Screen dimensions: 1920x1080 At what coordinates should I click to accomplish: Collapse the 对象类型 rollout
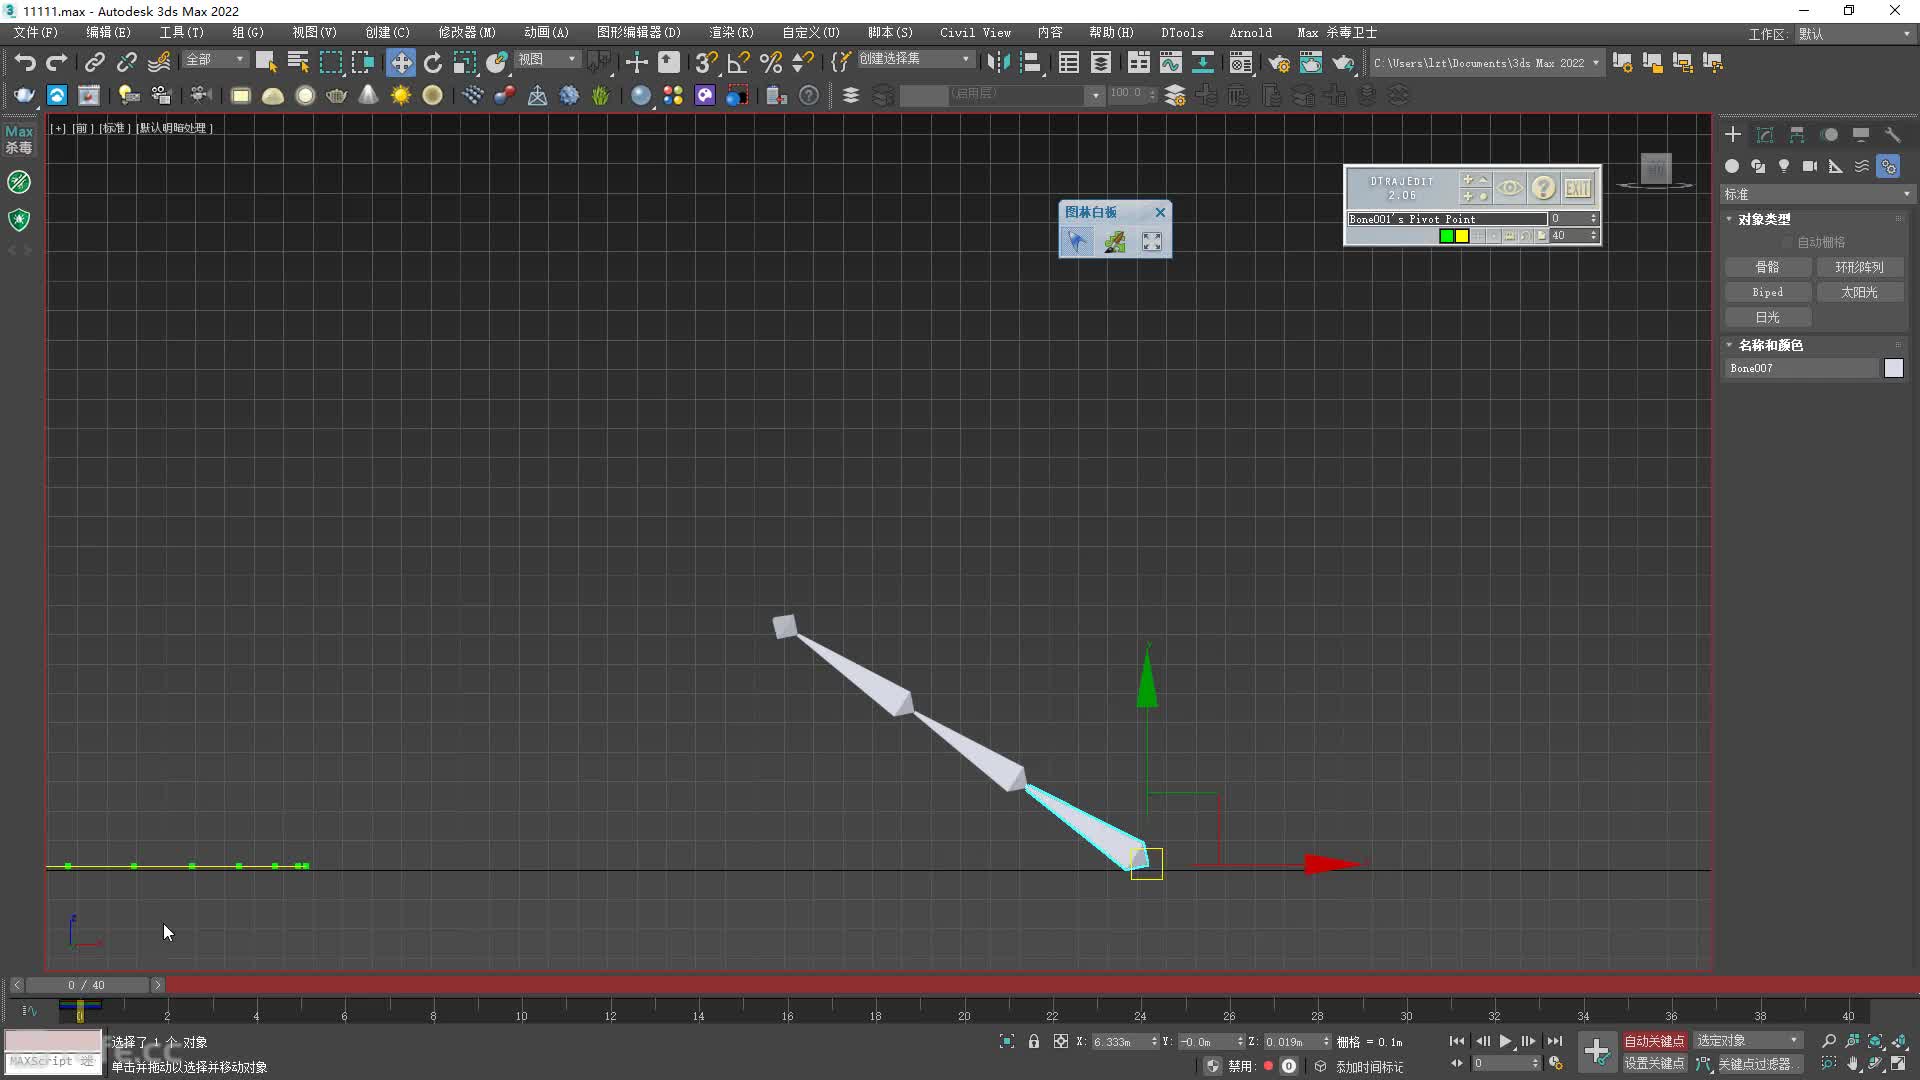tap(1765, 219)
